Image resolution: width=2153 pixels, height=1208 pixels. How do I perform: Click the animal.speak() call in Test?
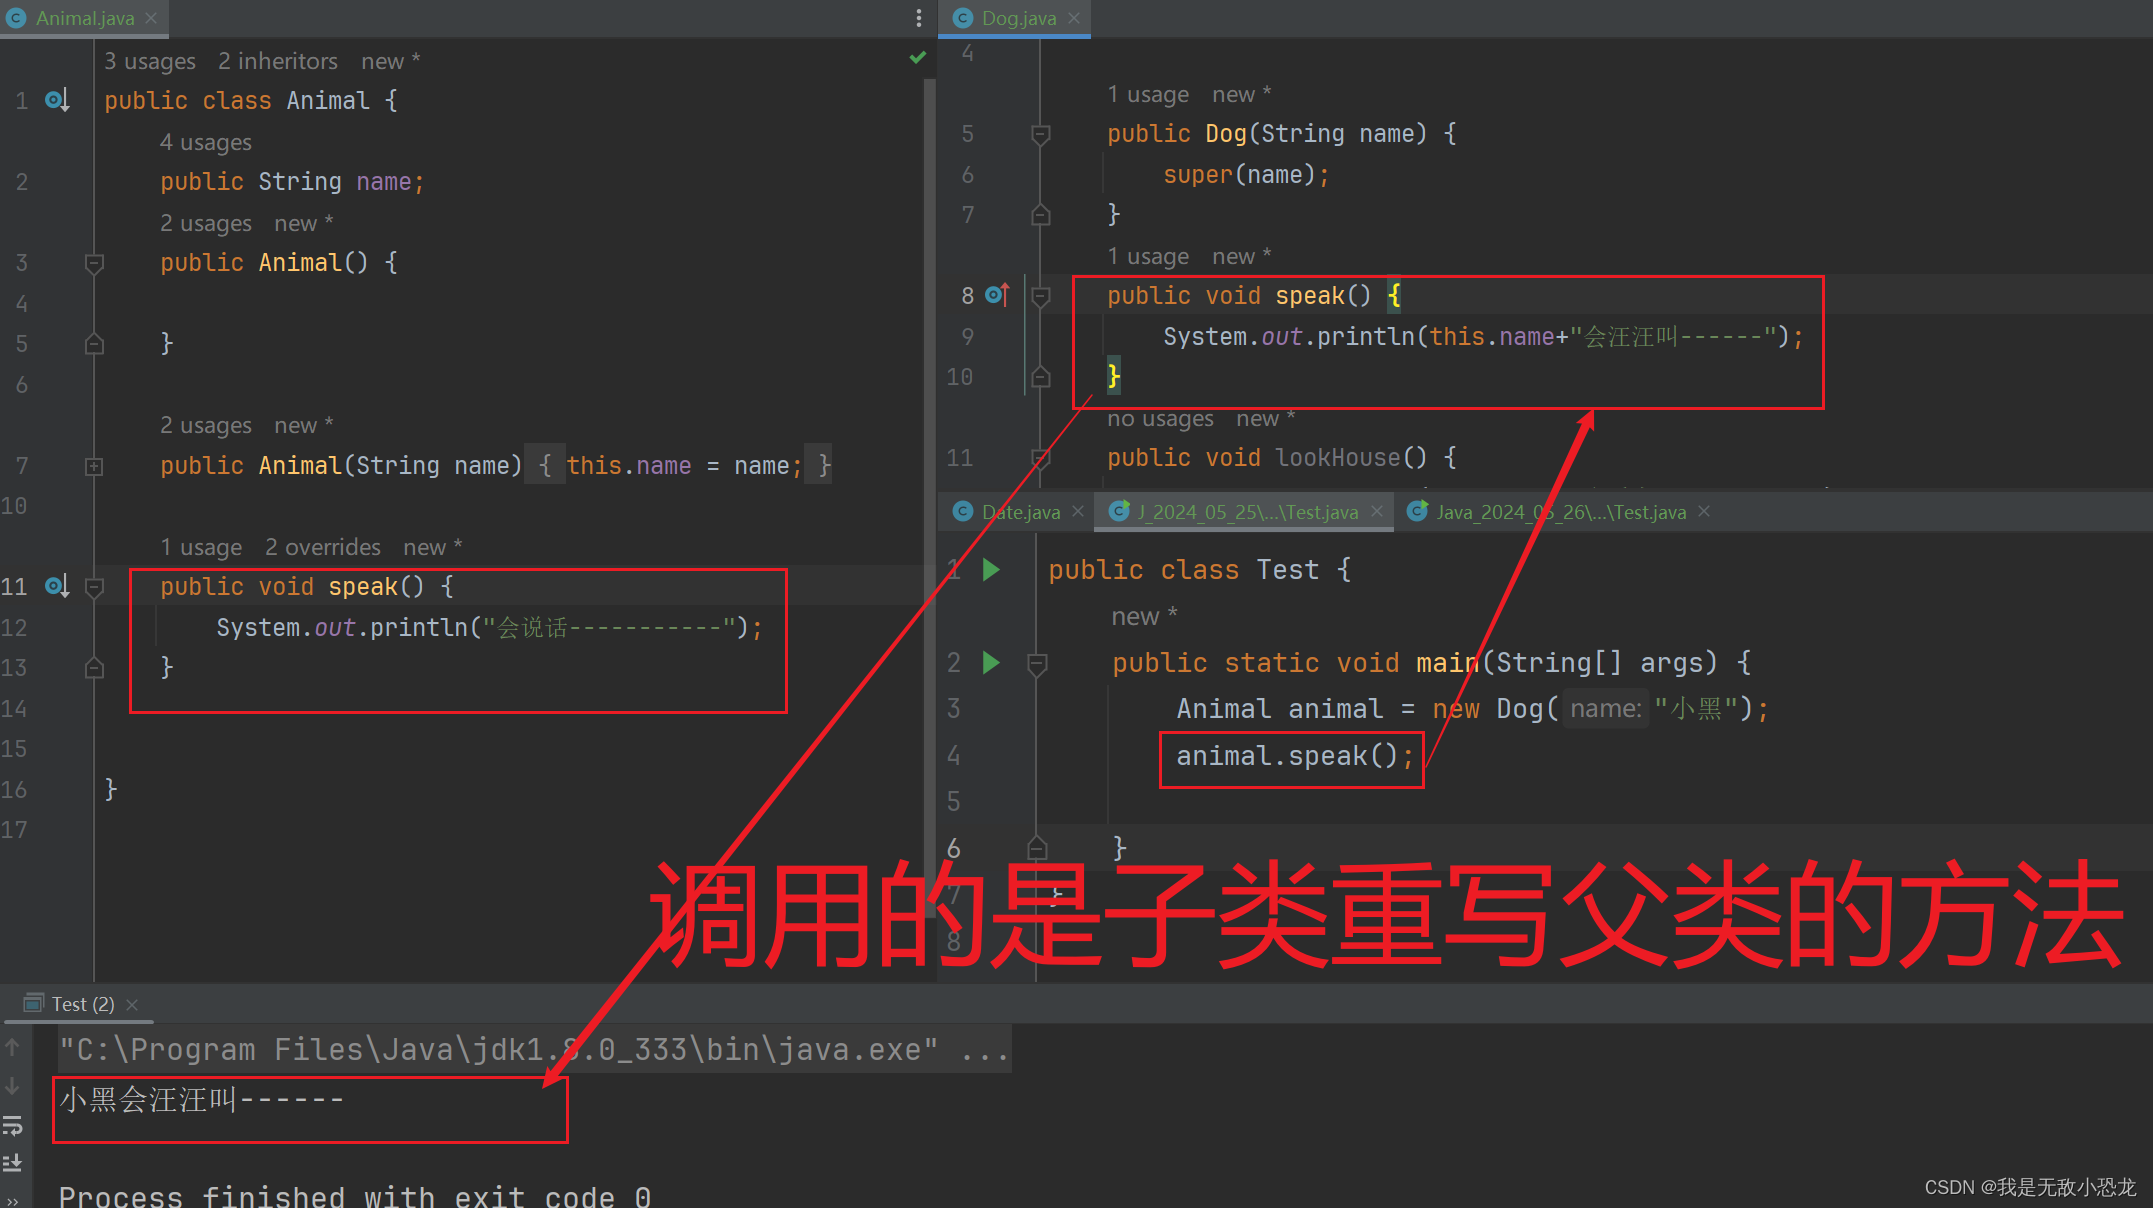tap(1295, 756)
